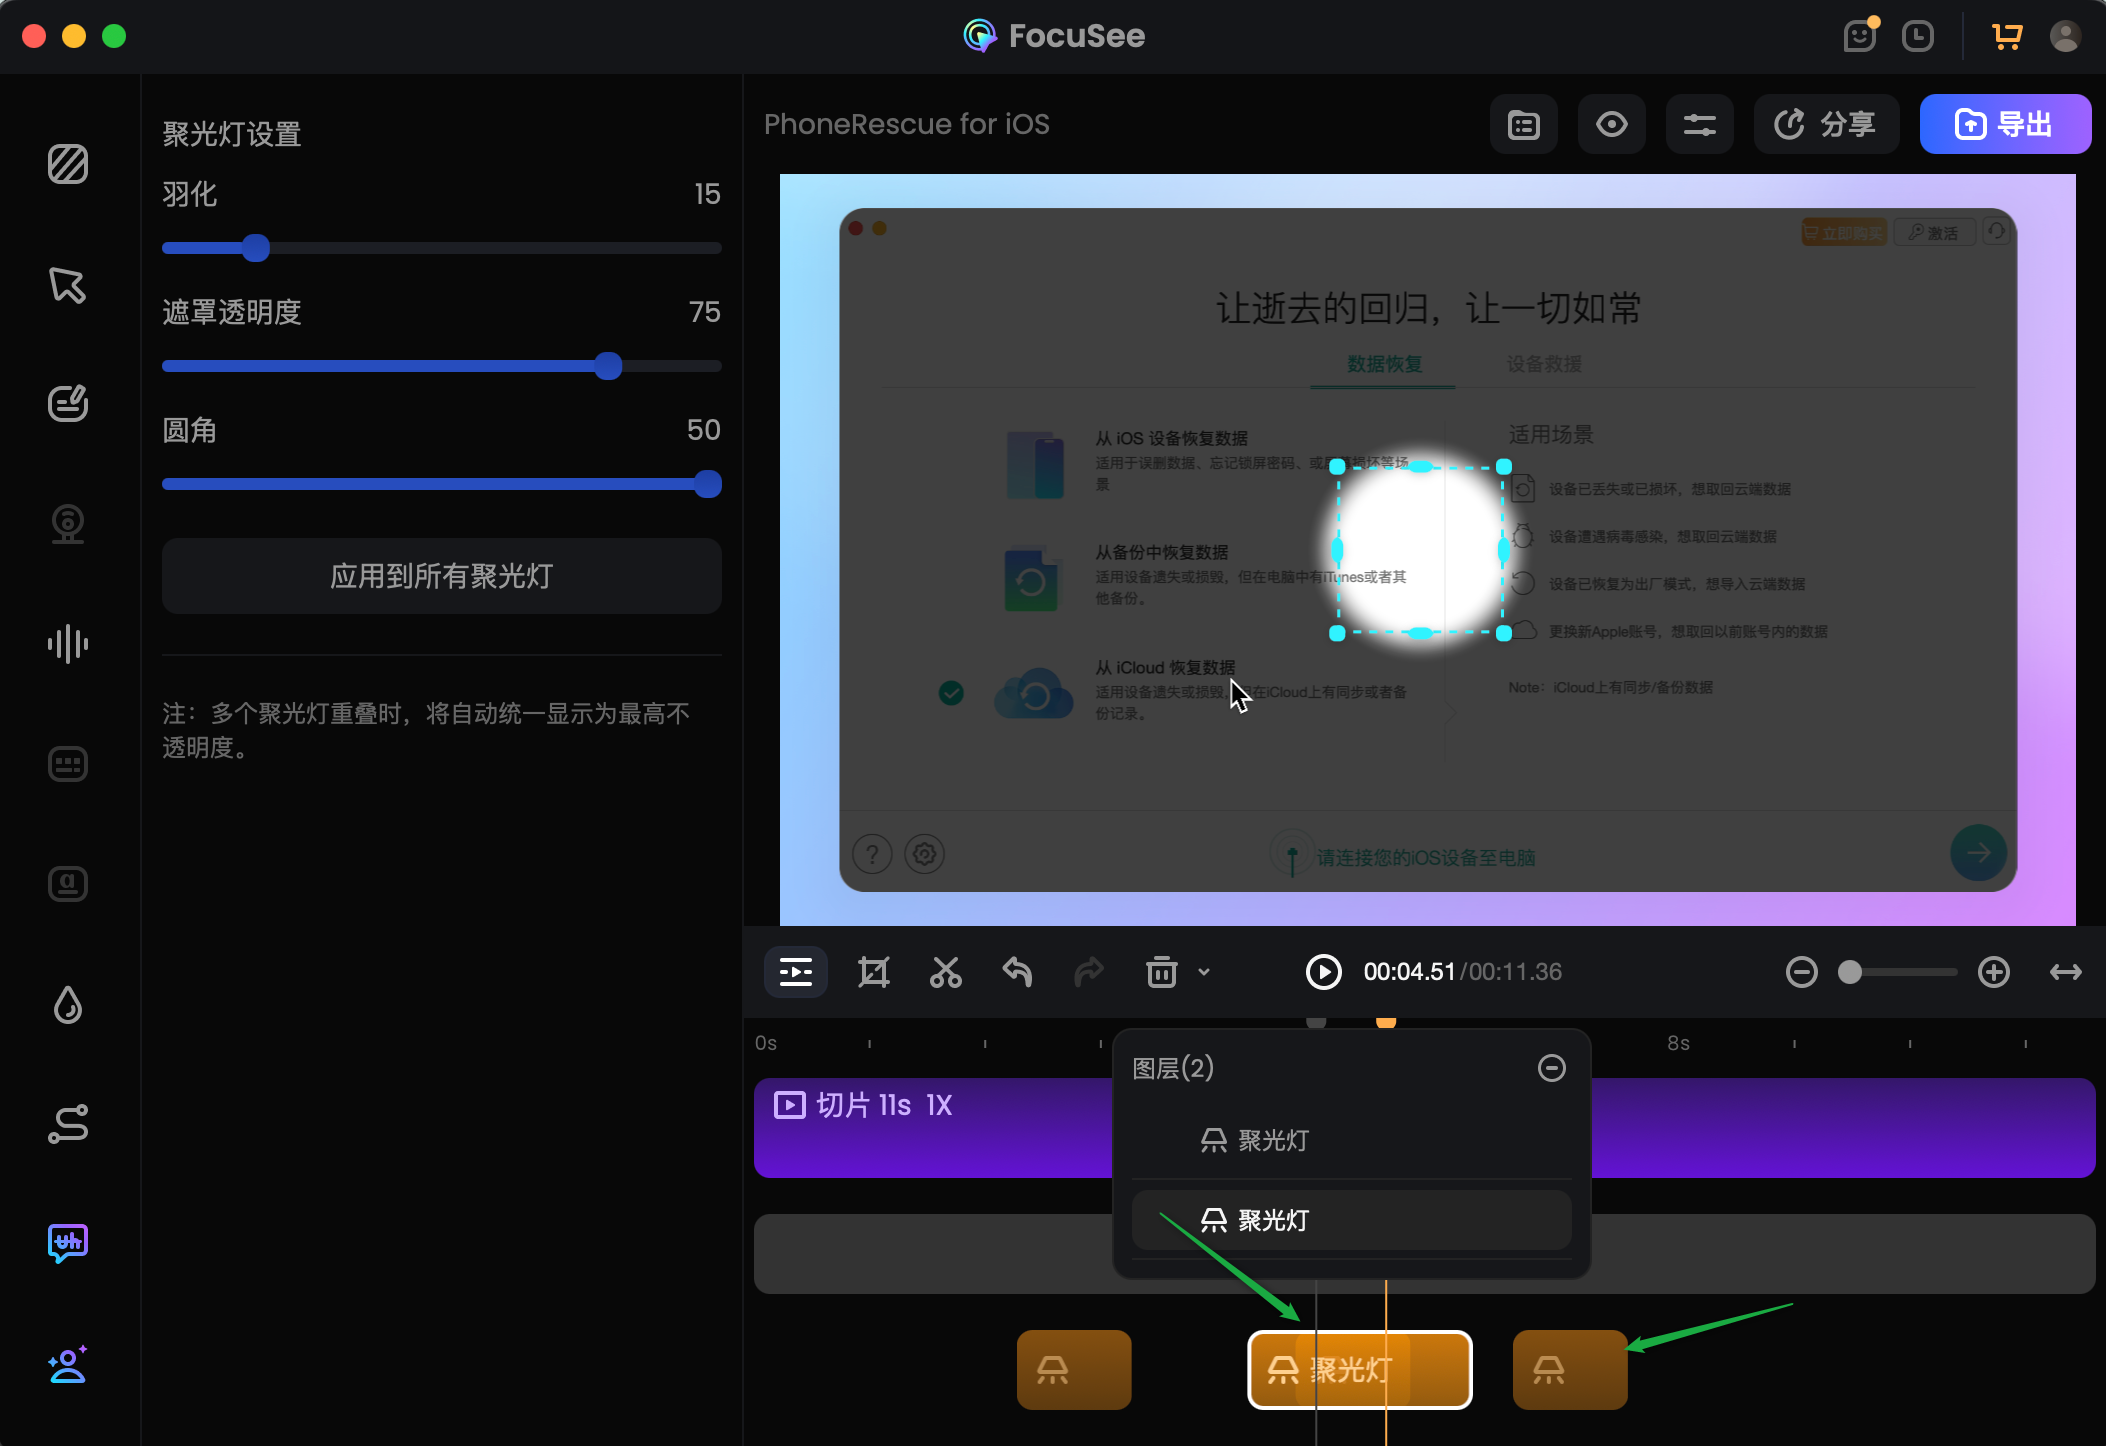The width and height of the screenshot is (2106, 1446).
Task: Open the avatar sparkle sidebar panel
Action: (68, 1364)
